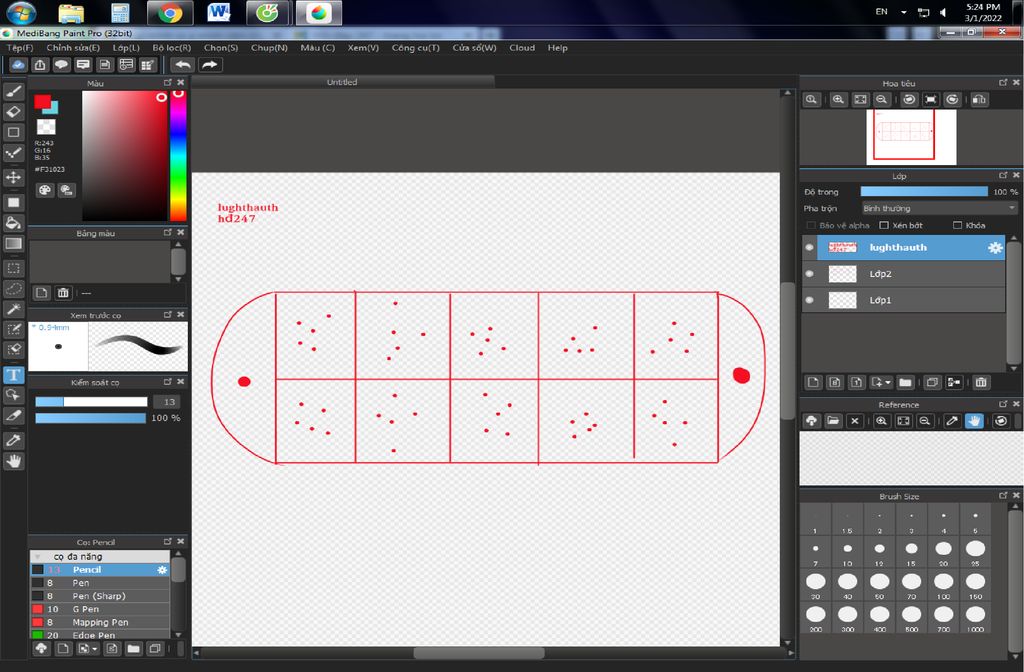Choose brush size 100 in Brush Size panel
1024x672 pixels.
(943, 584)
